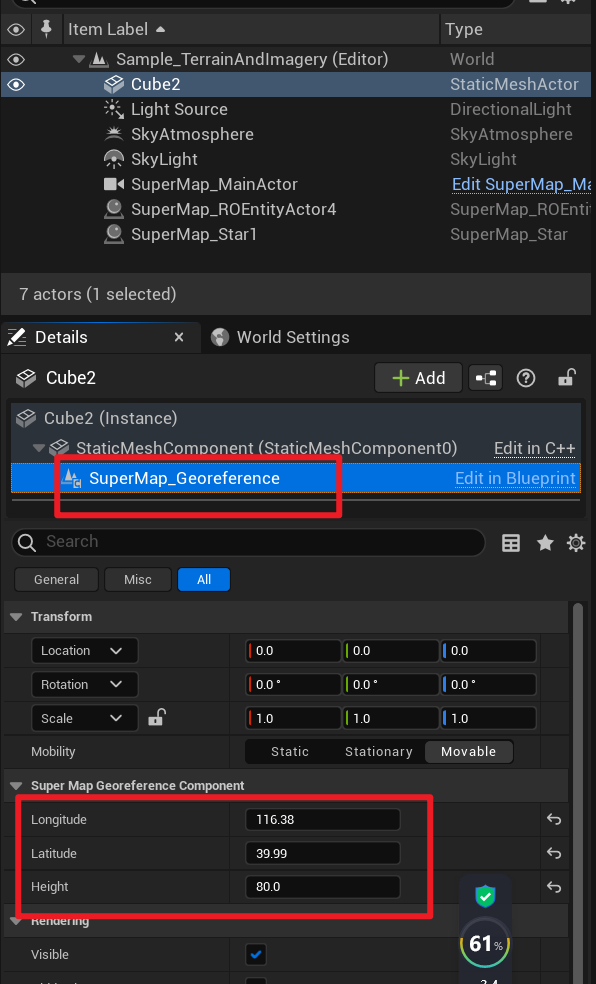The width and height of the screenshot is (596, 984).
Task: Click the SkyLight actor icon
Action: [114, 159]
